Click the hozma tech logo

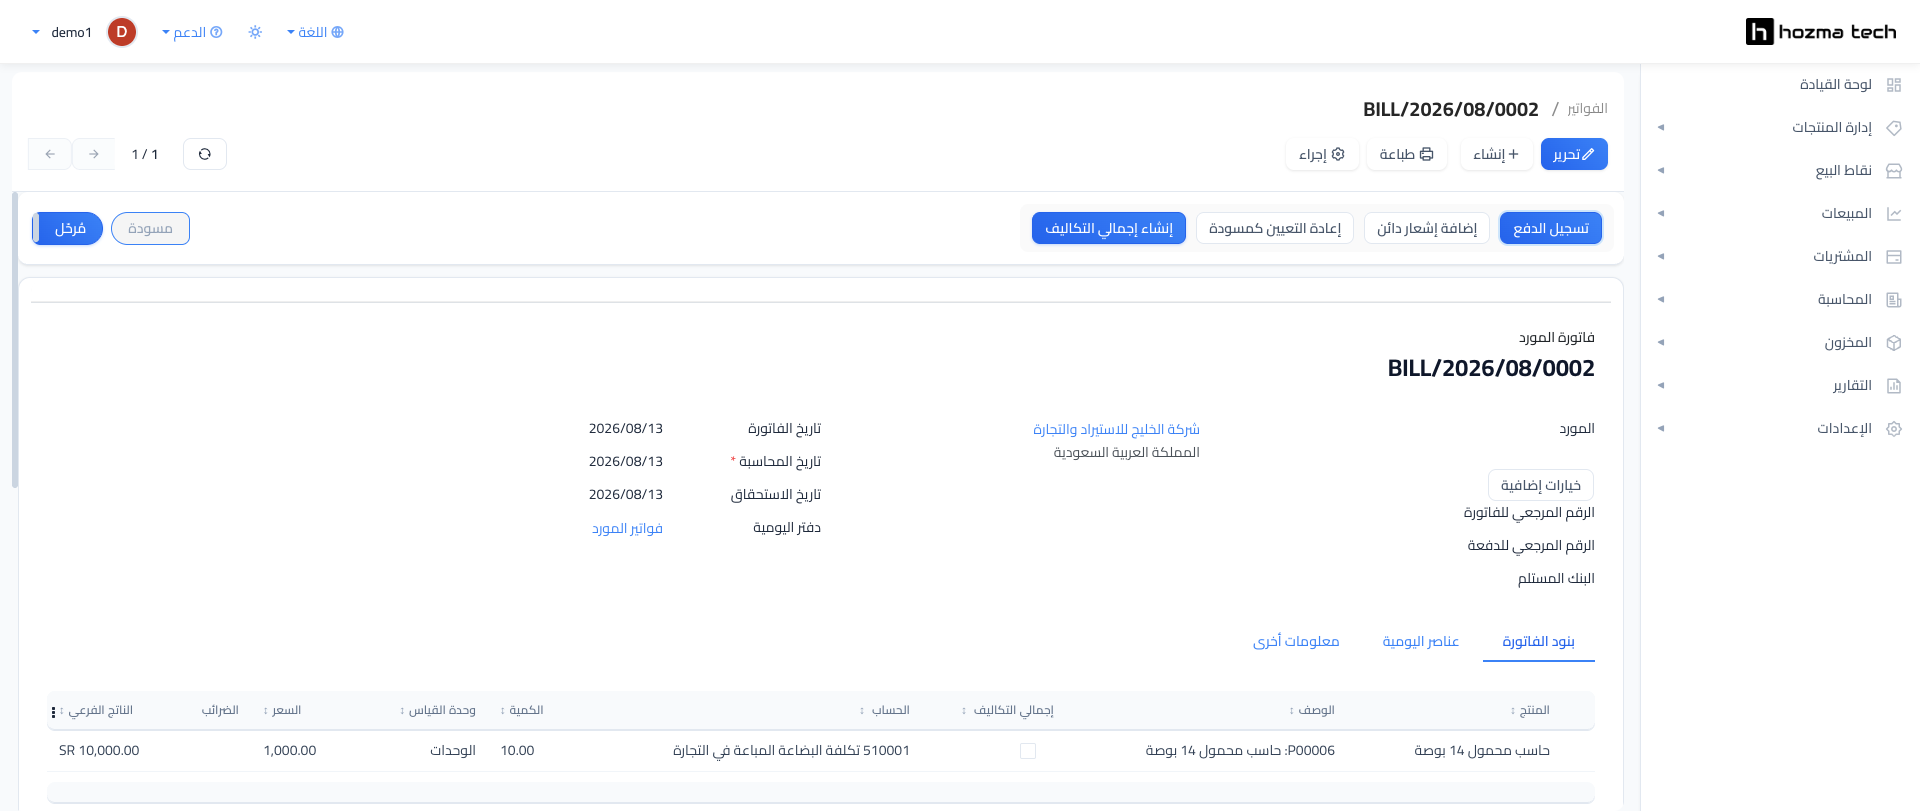pyautogui.click(x=1821, y=32)
